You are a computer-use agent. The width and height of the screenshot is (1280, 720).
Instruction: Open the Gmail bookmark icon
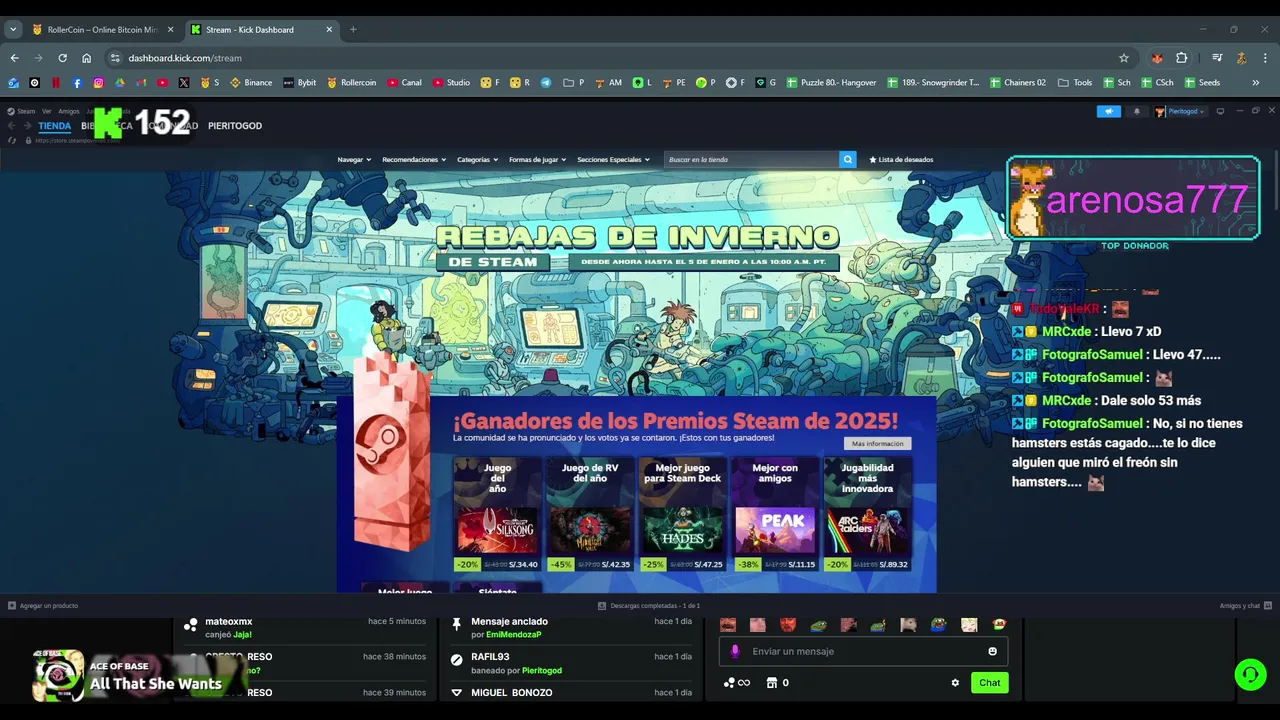coord(141,83)
